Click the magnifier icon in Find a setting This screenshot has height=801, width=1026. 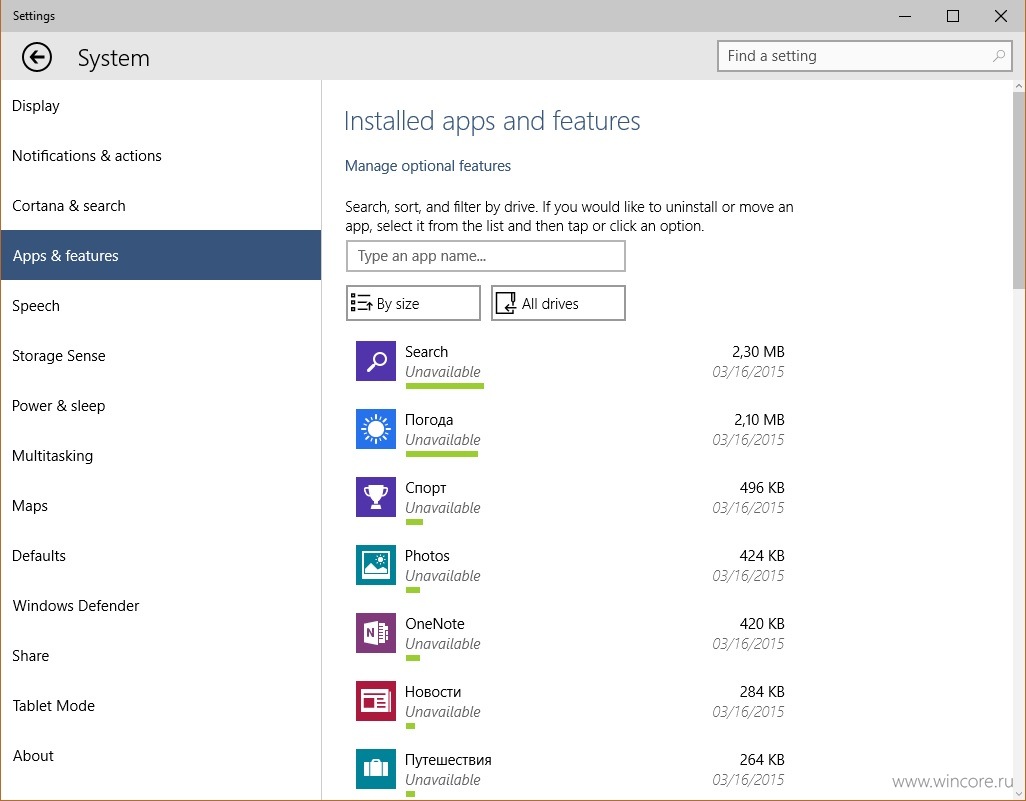tap(999, 56)
